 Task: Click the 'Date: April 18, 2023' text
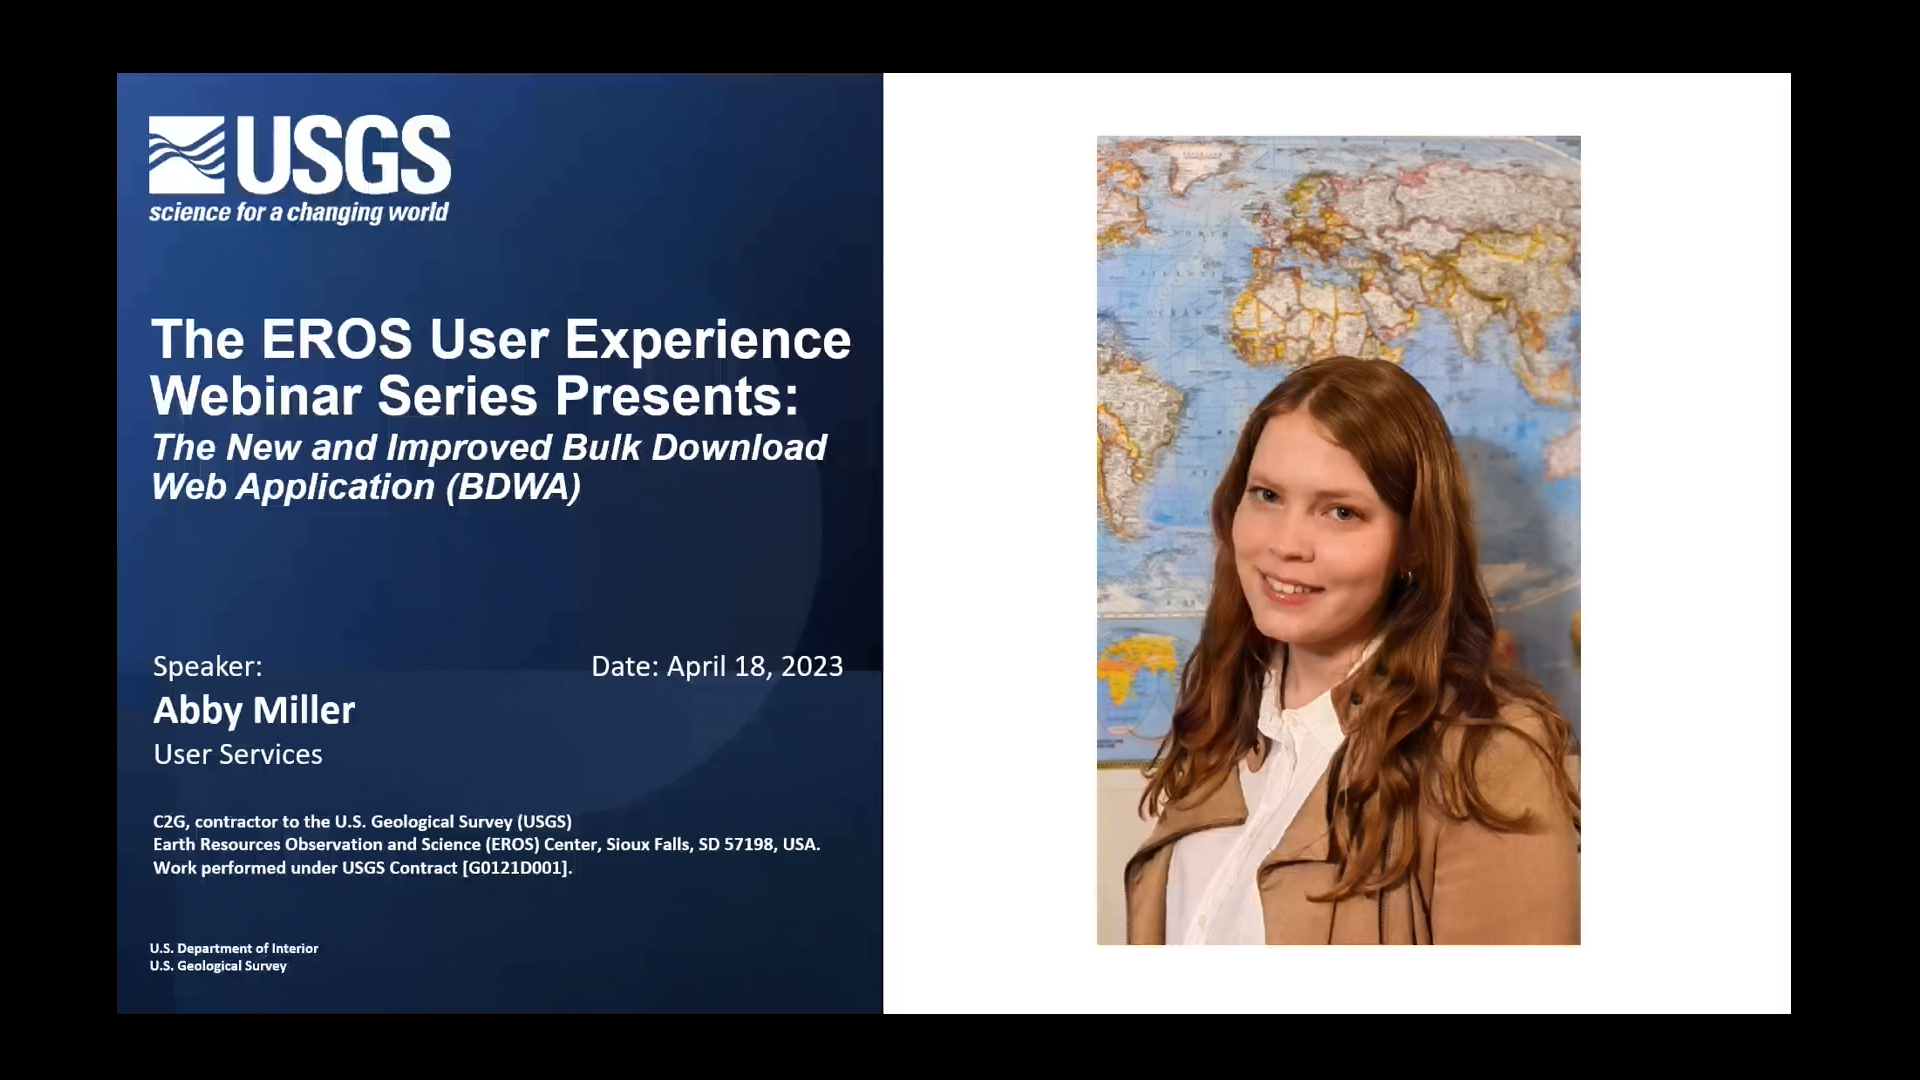pyautogui.click(x=717, y=666)
